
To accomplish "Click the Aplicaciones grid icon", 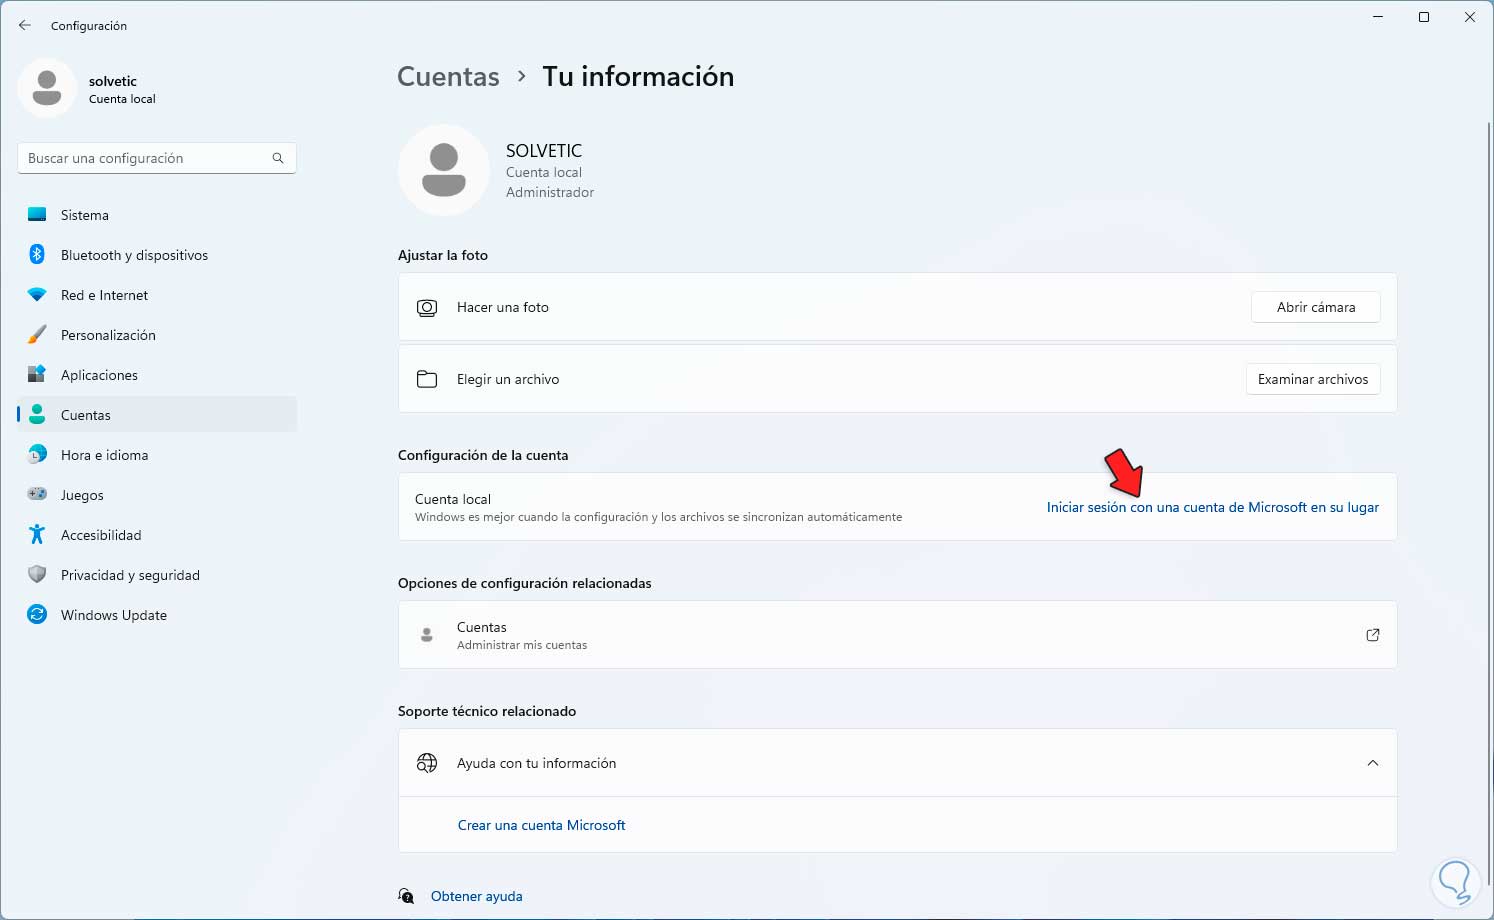I will point(37,375).
